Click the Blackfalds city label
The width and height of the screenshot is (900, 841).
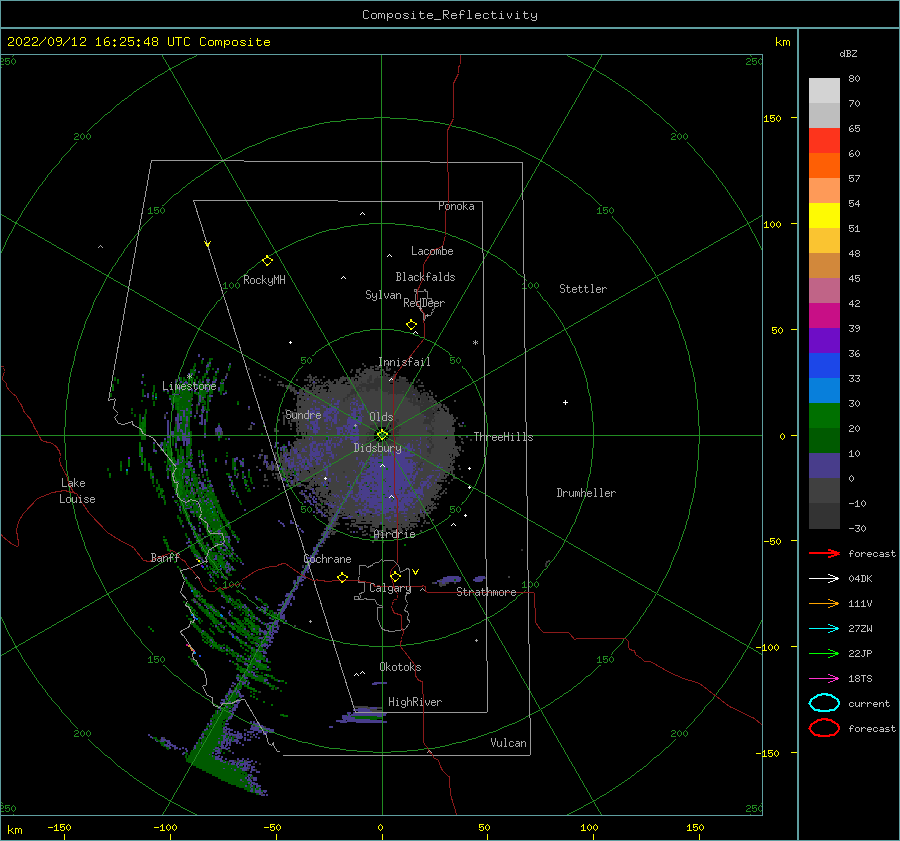pos(425,277)
